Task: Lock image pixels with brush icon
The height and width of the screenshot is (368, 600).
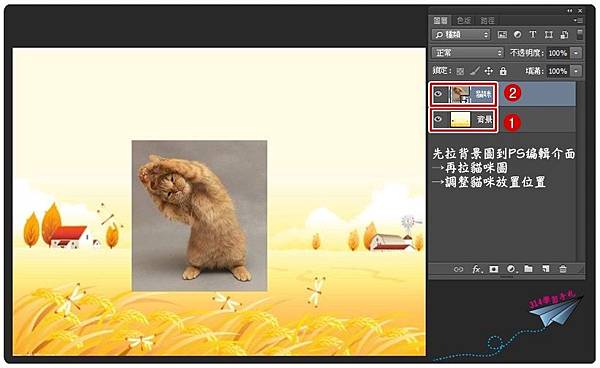Action: click(x=474, y=71)
